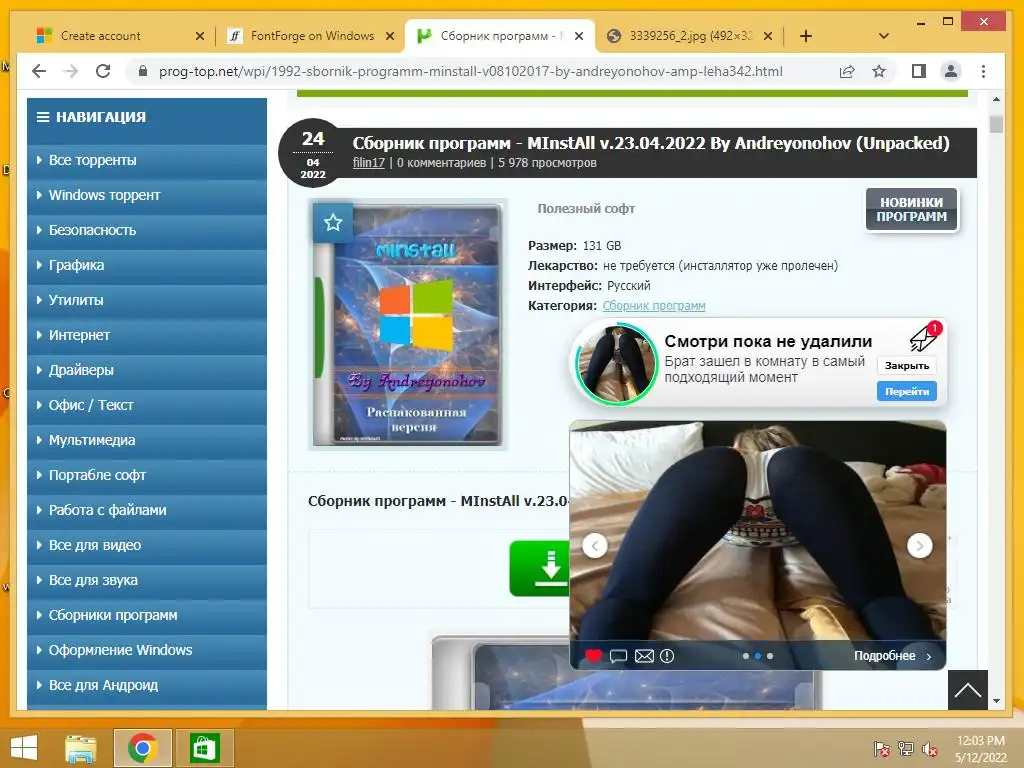Click the page vertical scrollbar thumb
1024x768 pixels.
(996, 124)
